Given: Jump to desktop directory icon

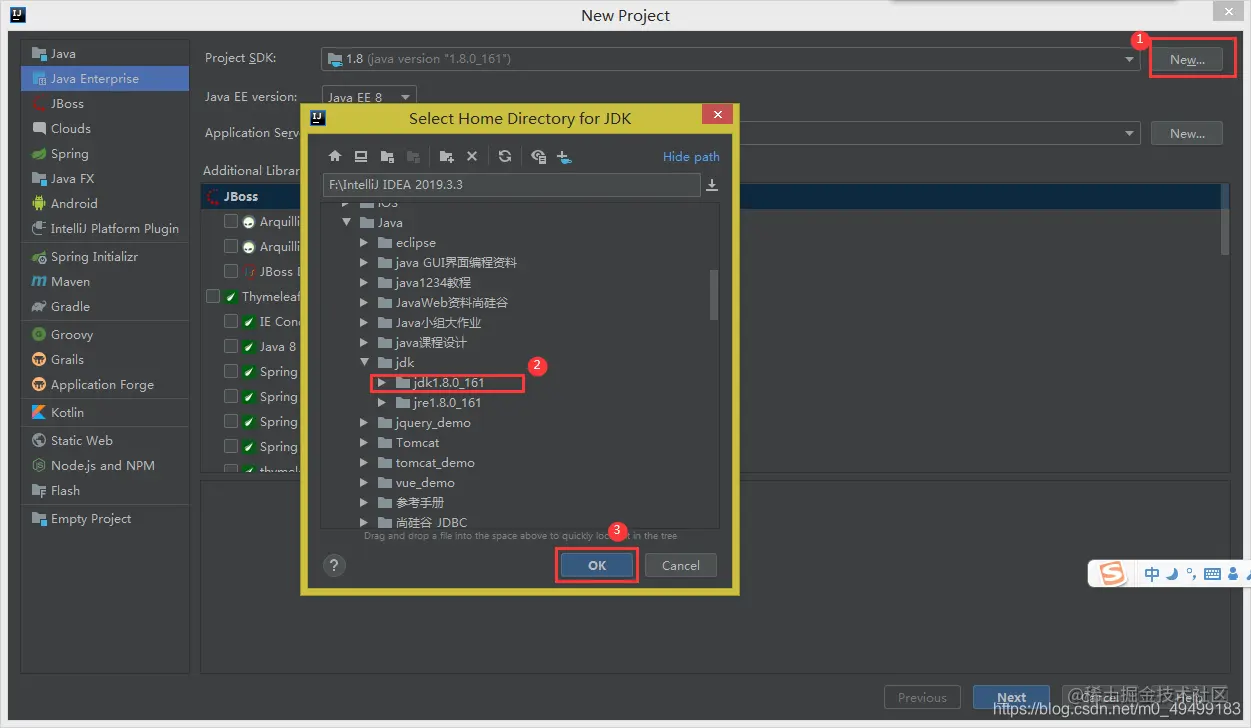Looking at the screenshot, I should [x=361, y=157].
